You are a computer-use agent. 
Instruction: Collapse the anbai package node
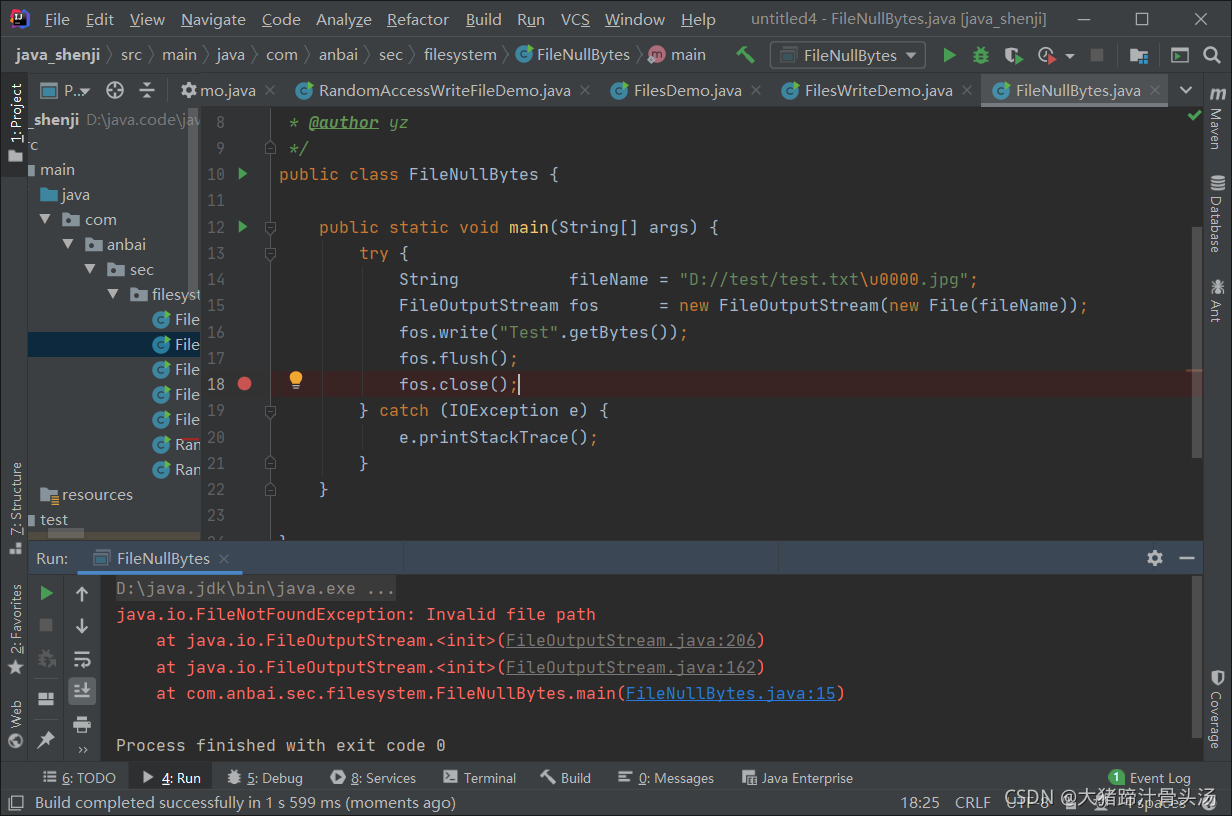pos(68,244)
